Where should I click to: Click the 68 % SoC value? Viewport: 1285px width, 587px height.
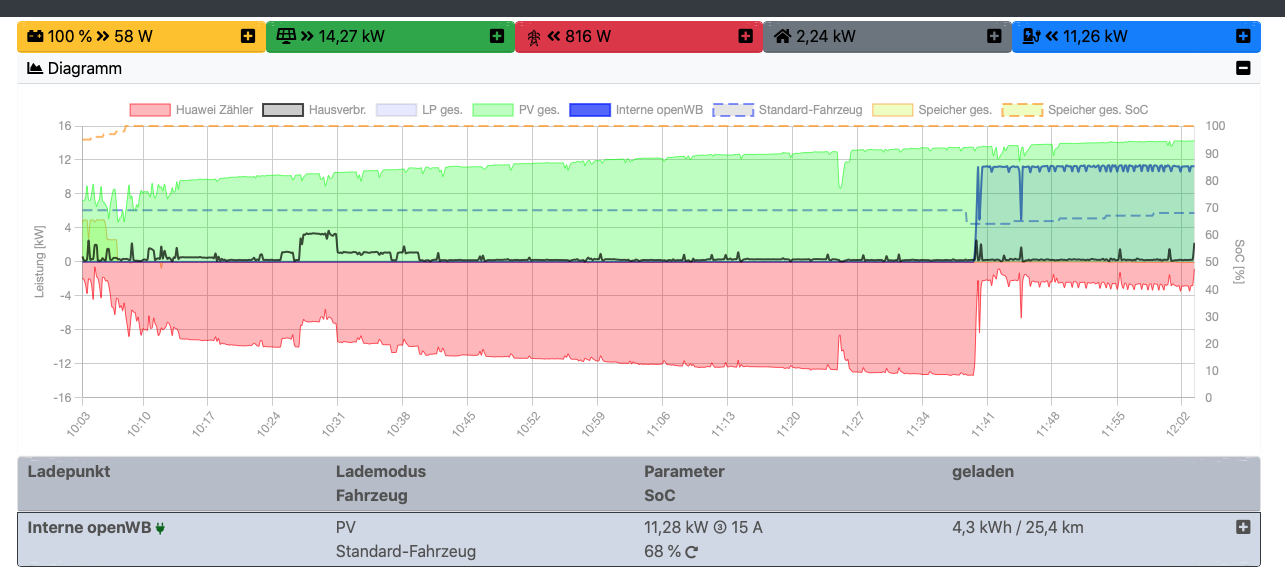click(662, 552)
